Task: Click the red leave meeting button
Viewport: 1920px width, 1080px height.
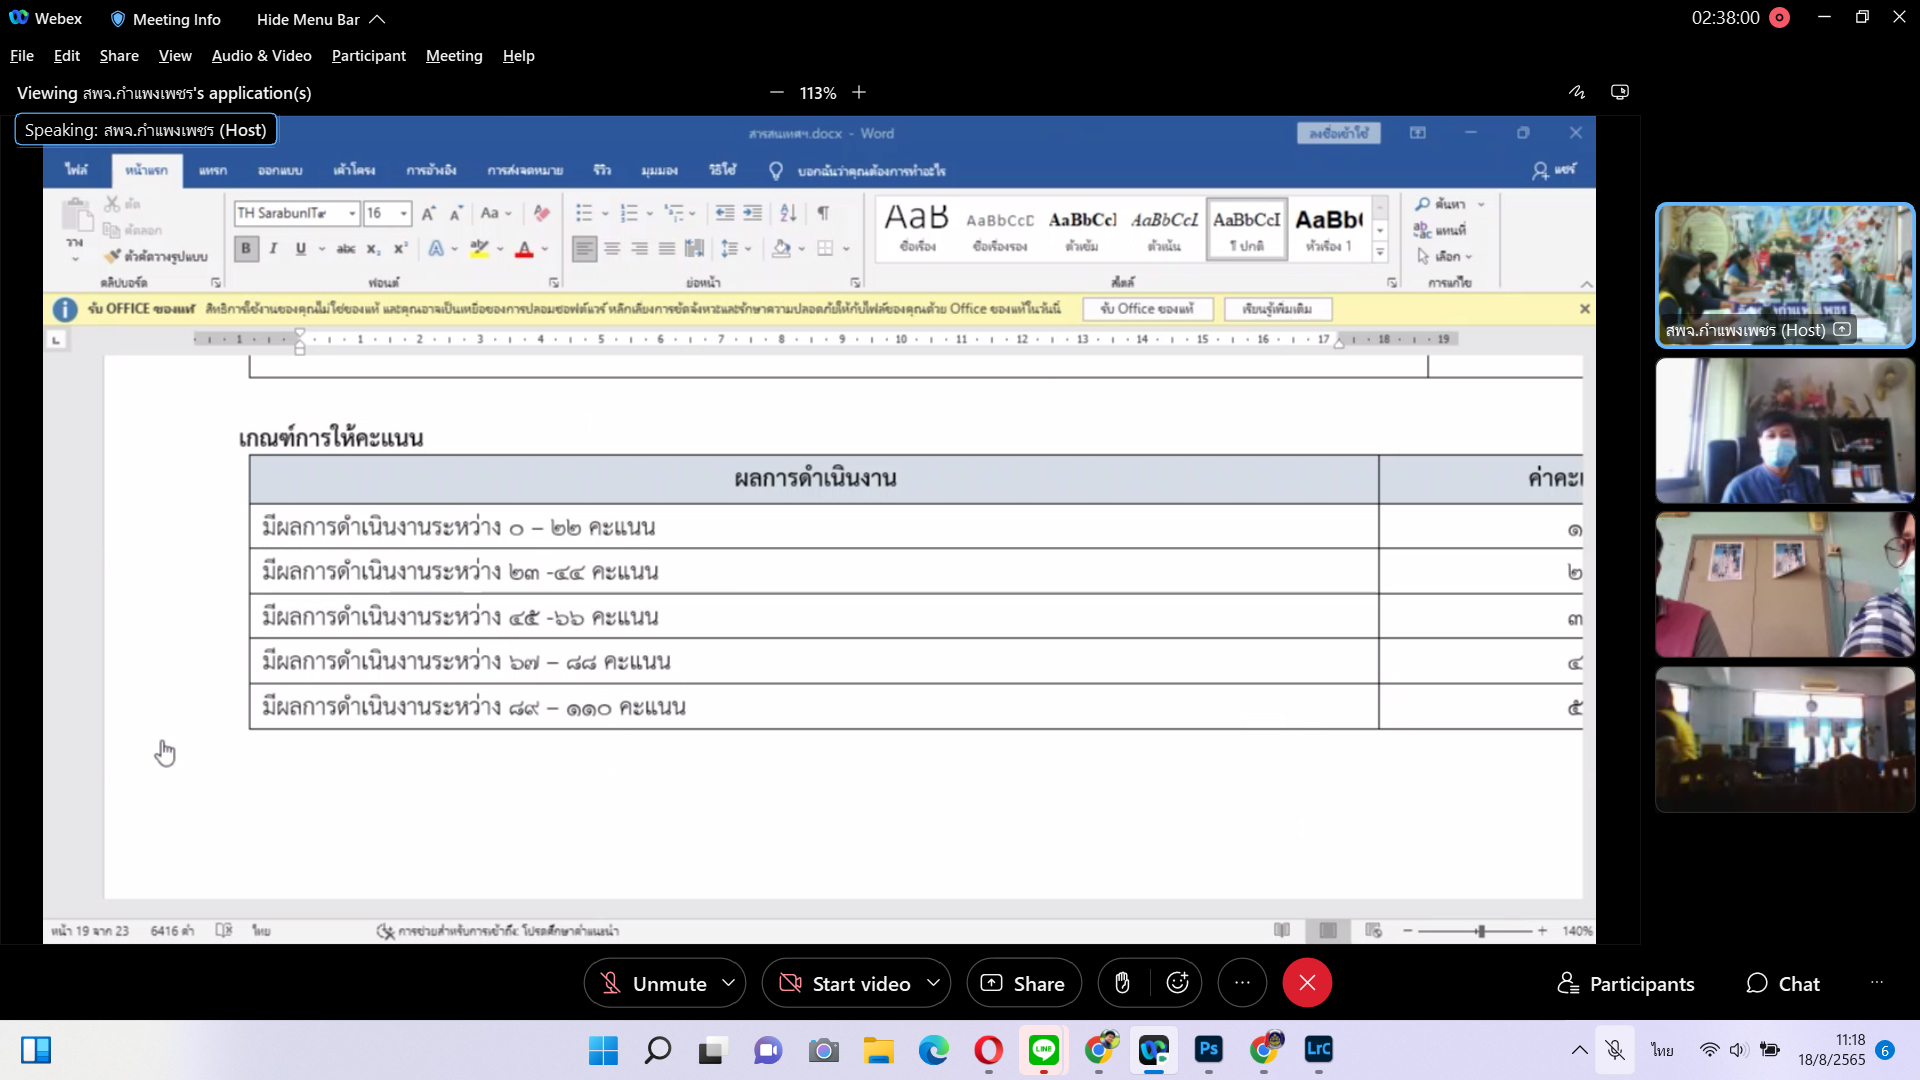Action: pyautogui.click(x=1307, y=983)
